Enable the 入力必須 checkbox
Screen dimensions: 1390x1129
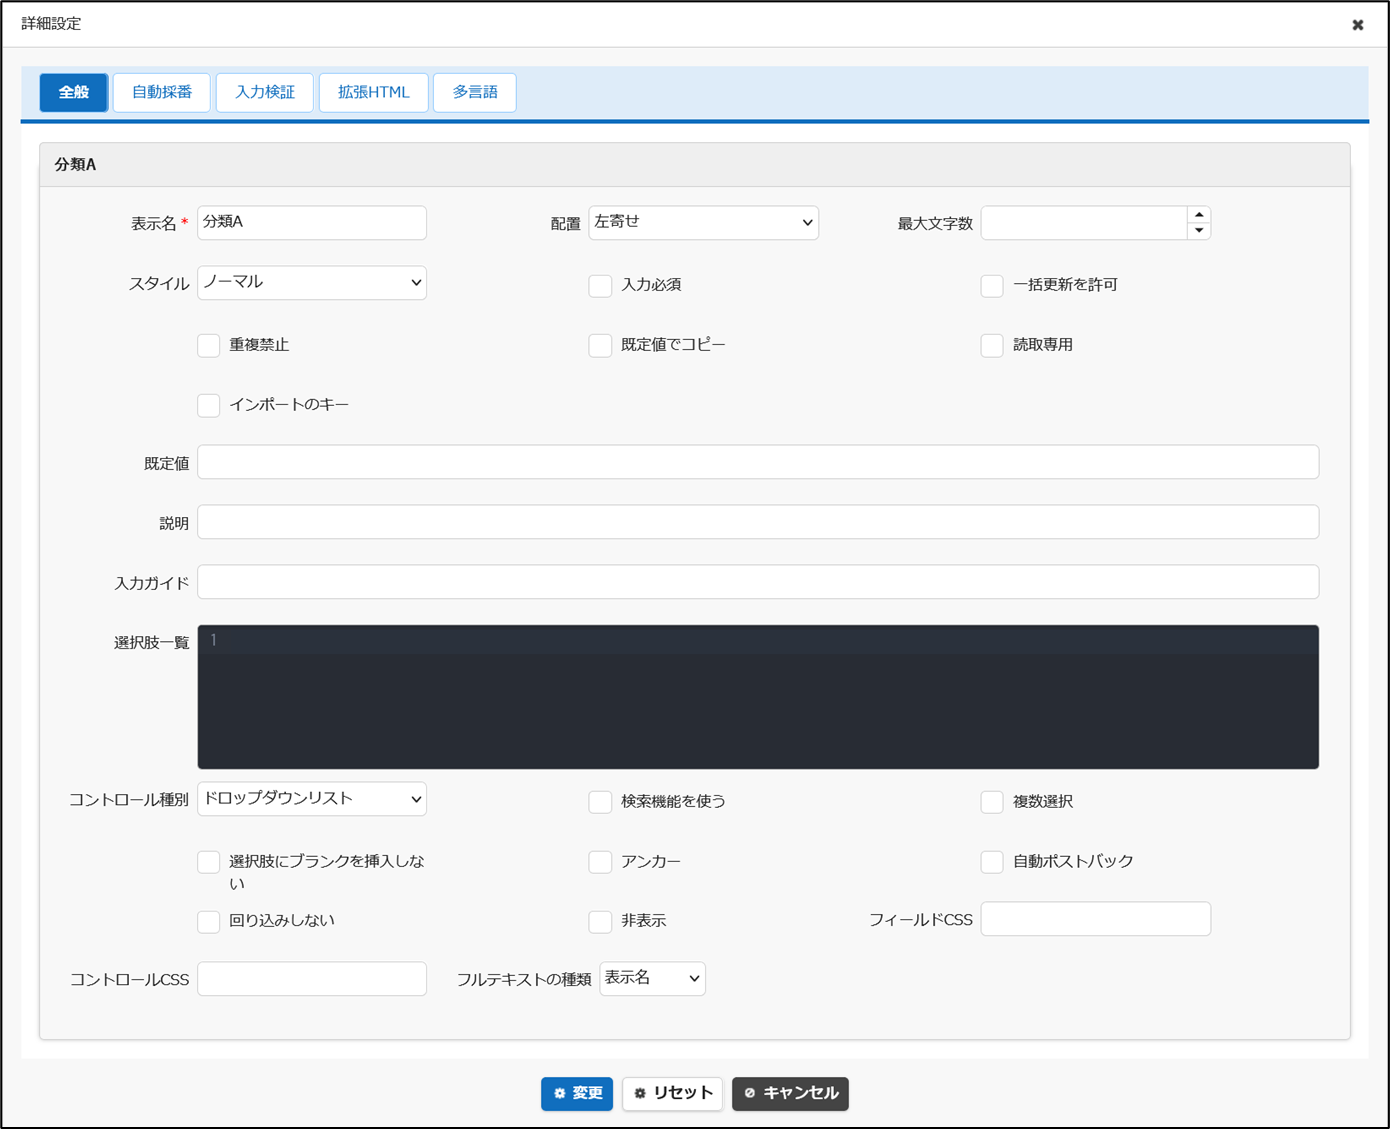coord(600,285)
